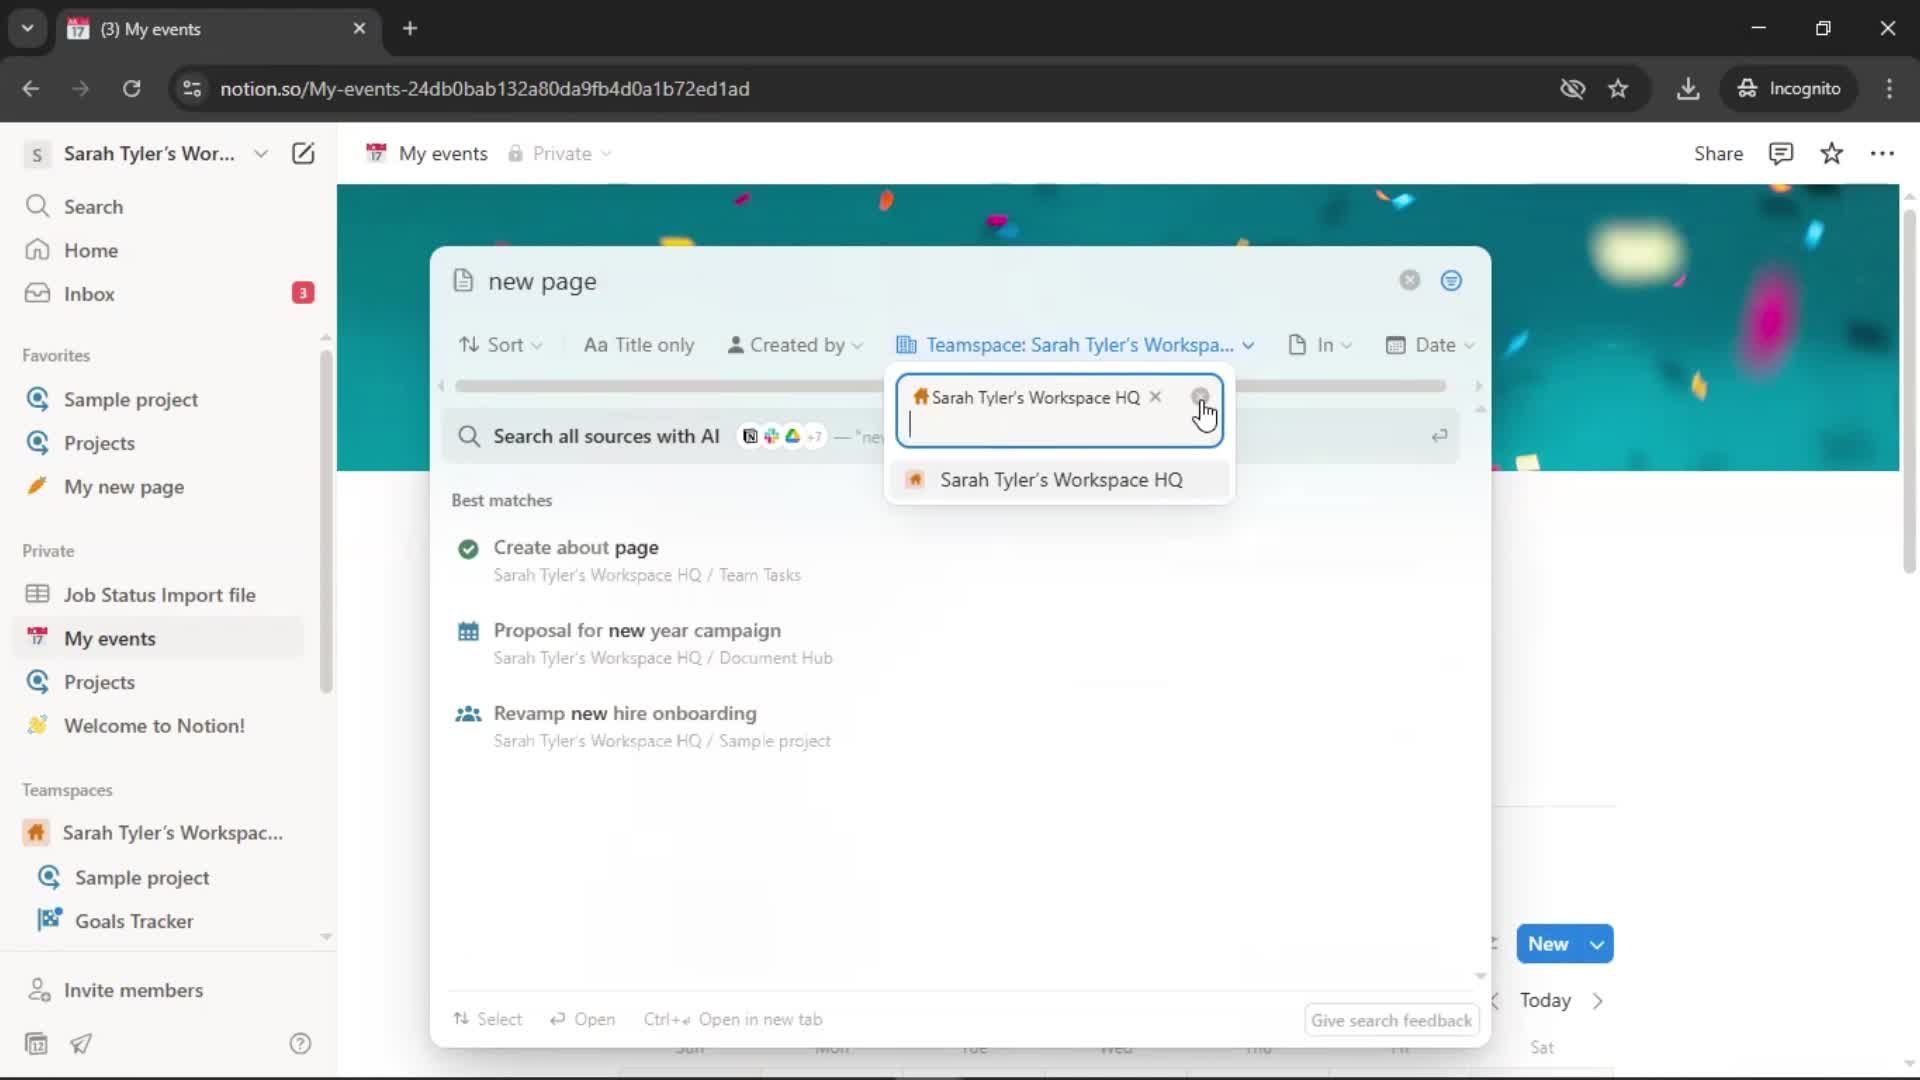The image size is (1920, 1080).
Task: Open Job Status Import file page
Action: 160,595
